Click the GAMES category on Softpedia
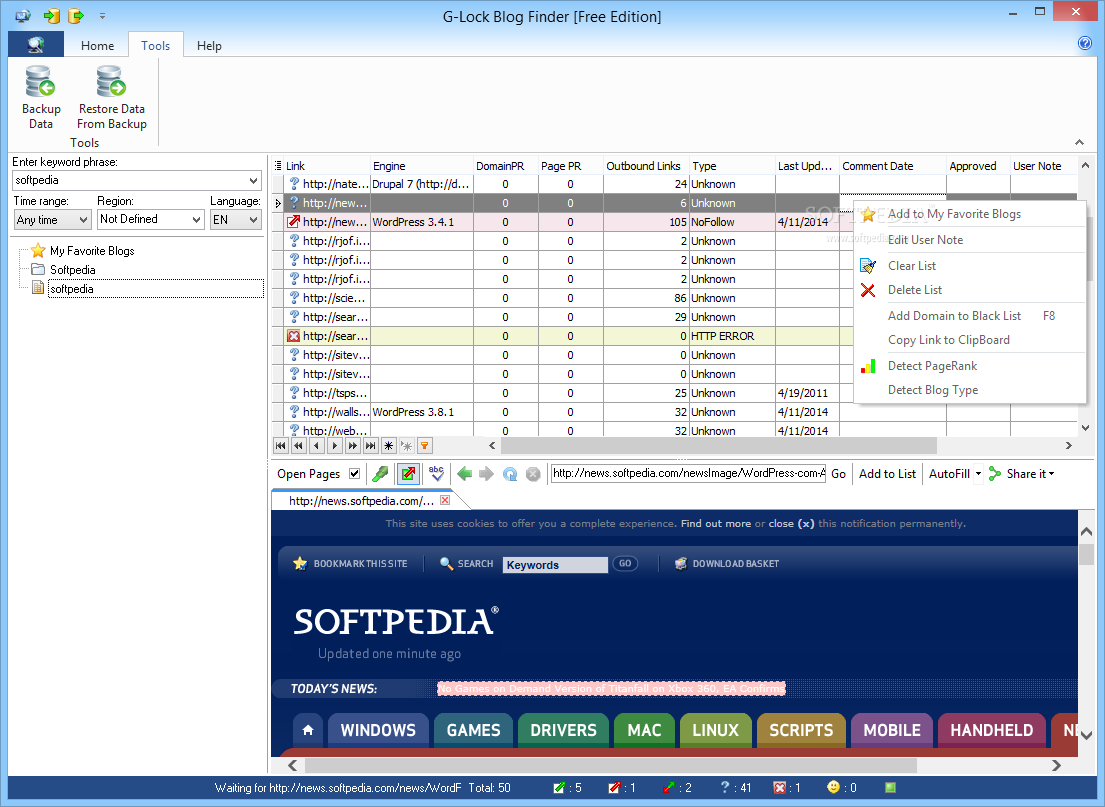The height and width of the screenshot is (807, 1105). click(474, 731)
